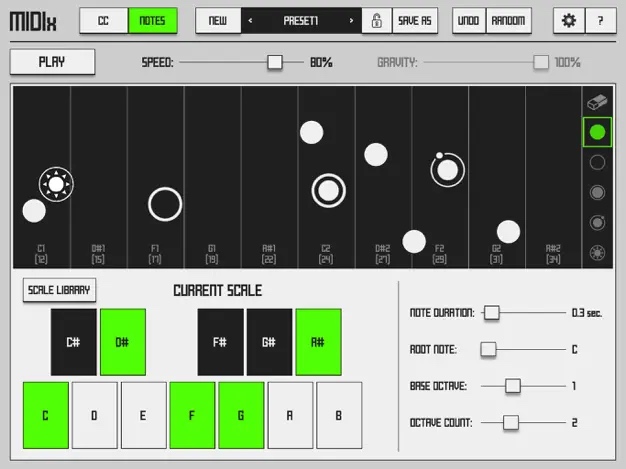626x469 pixels.
Task: Toggle the C white key
Action: [46, 416]
